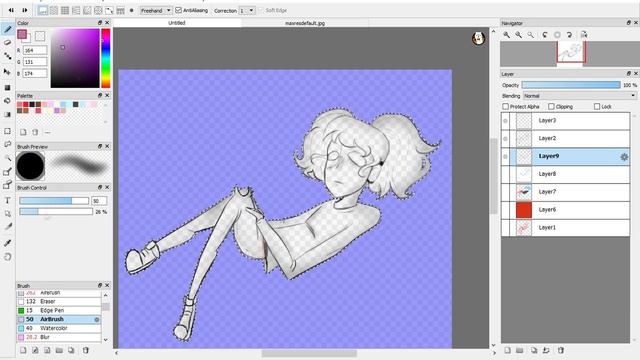Enable Clipping checkbox
The width and height of the screenshot is (640, 360).
(551, 107)
